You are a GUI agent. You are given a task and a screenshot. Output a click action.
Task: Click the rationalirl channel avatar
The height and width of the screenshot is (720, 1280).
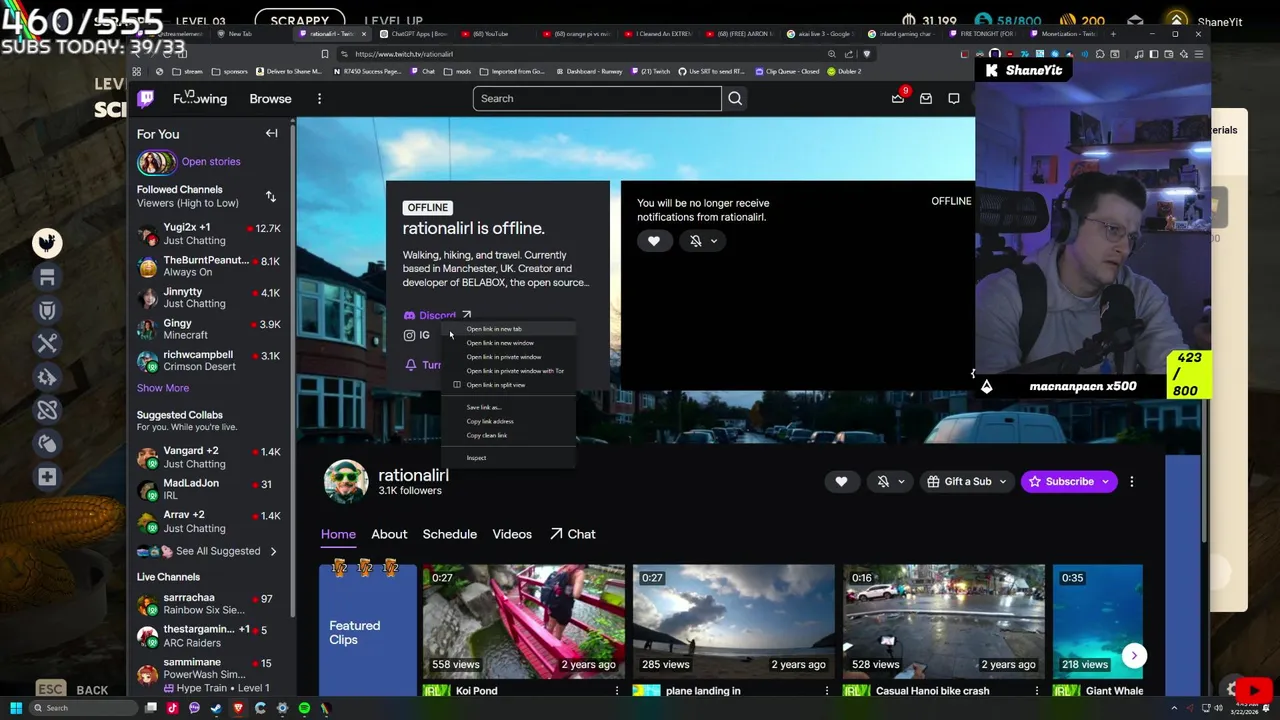[345, 481]
